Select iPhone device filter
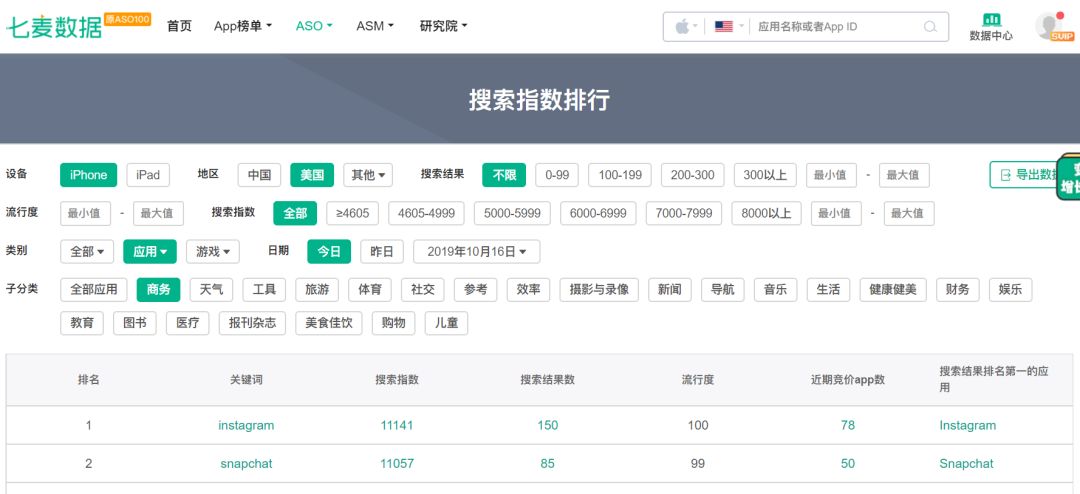Viewport: 1080px width, 494px height. (x=88, y=175)
